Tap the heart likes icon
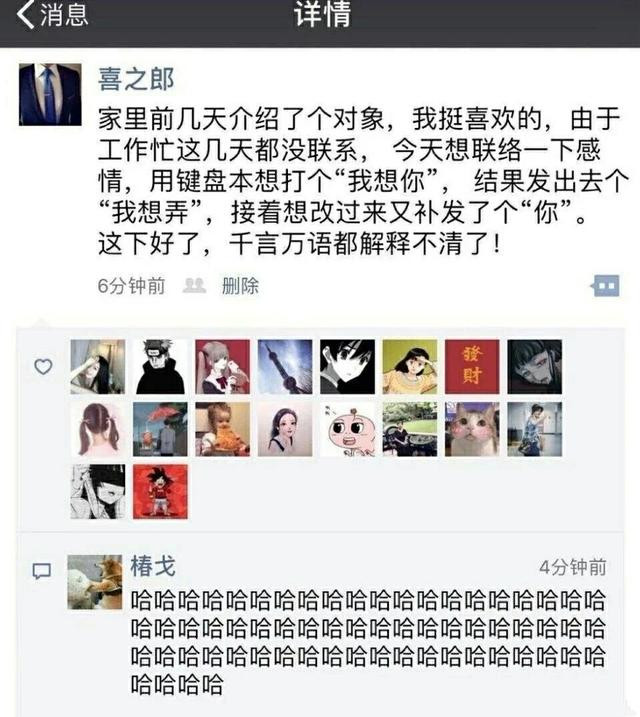This screenshot has height=717, width=640. click(43, 367)
